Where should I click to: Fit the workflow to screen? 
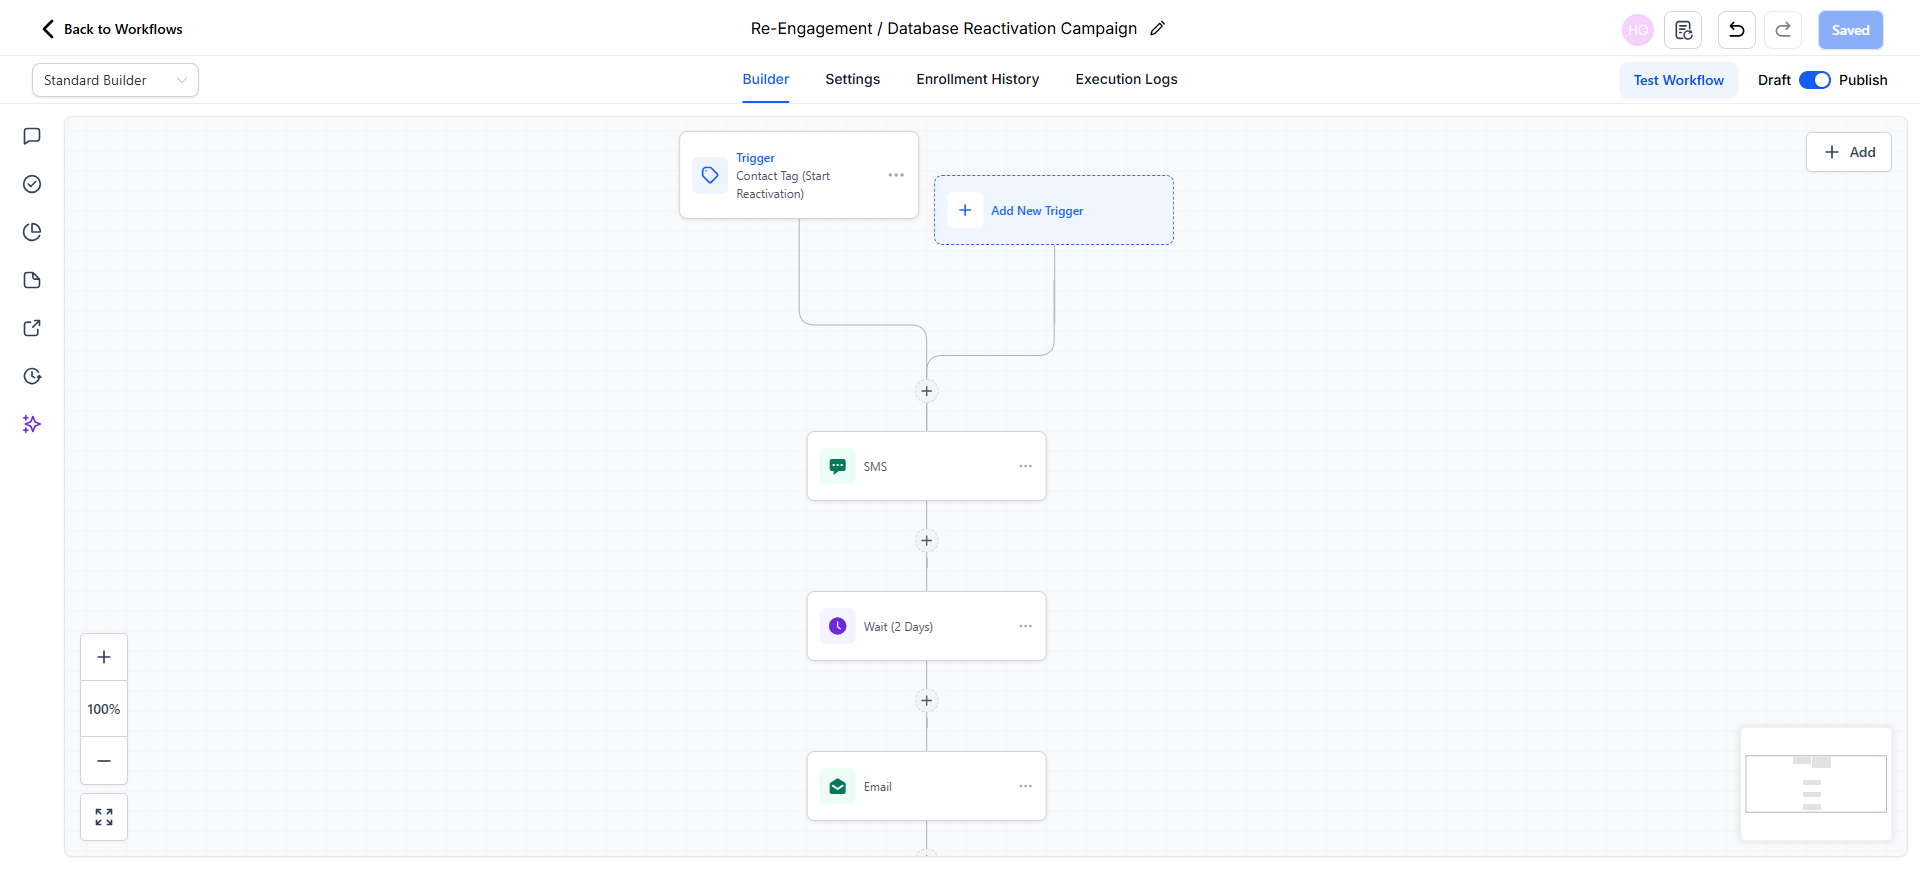[104, 817]
